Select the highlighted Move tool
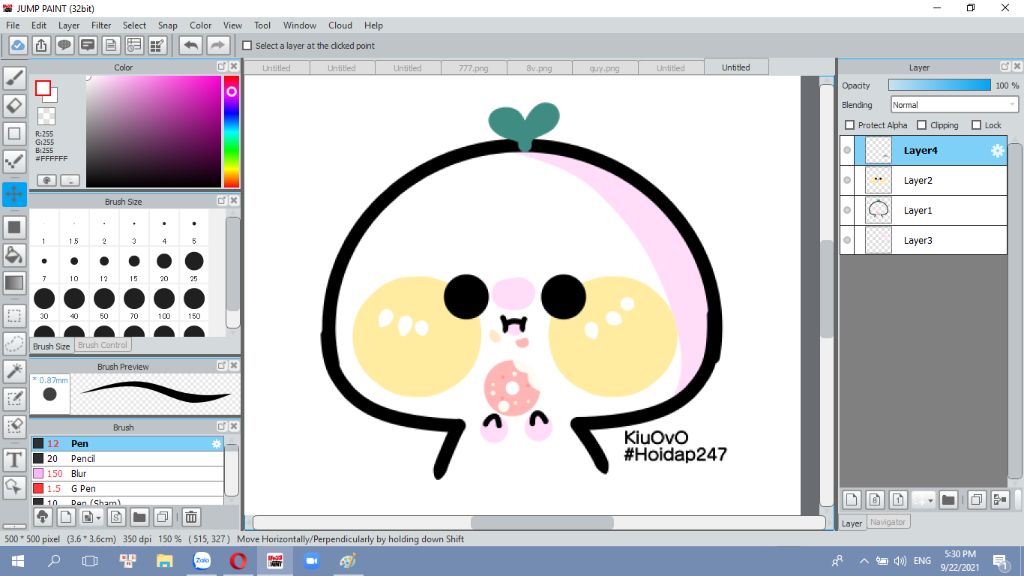This screenshot has width=1024, height=576. (x=14, y=194)
